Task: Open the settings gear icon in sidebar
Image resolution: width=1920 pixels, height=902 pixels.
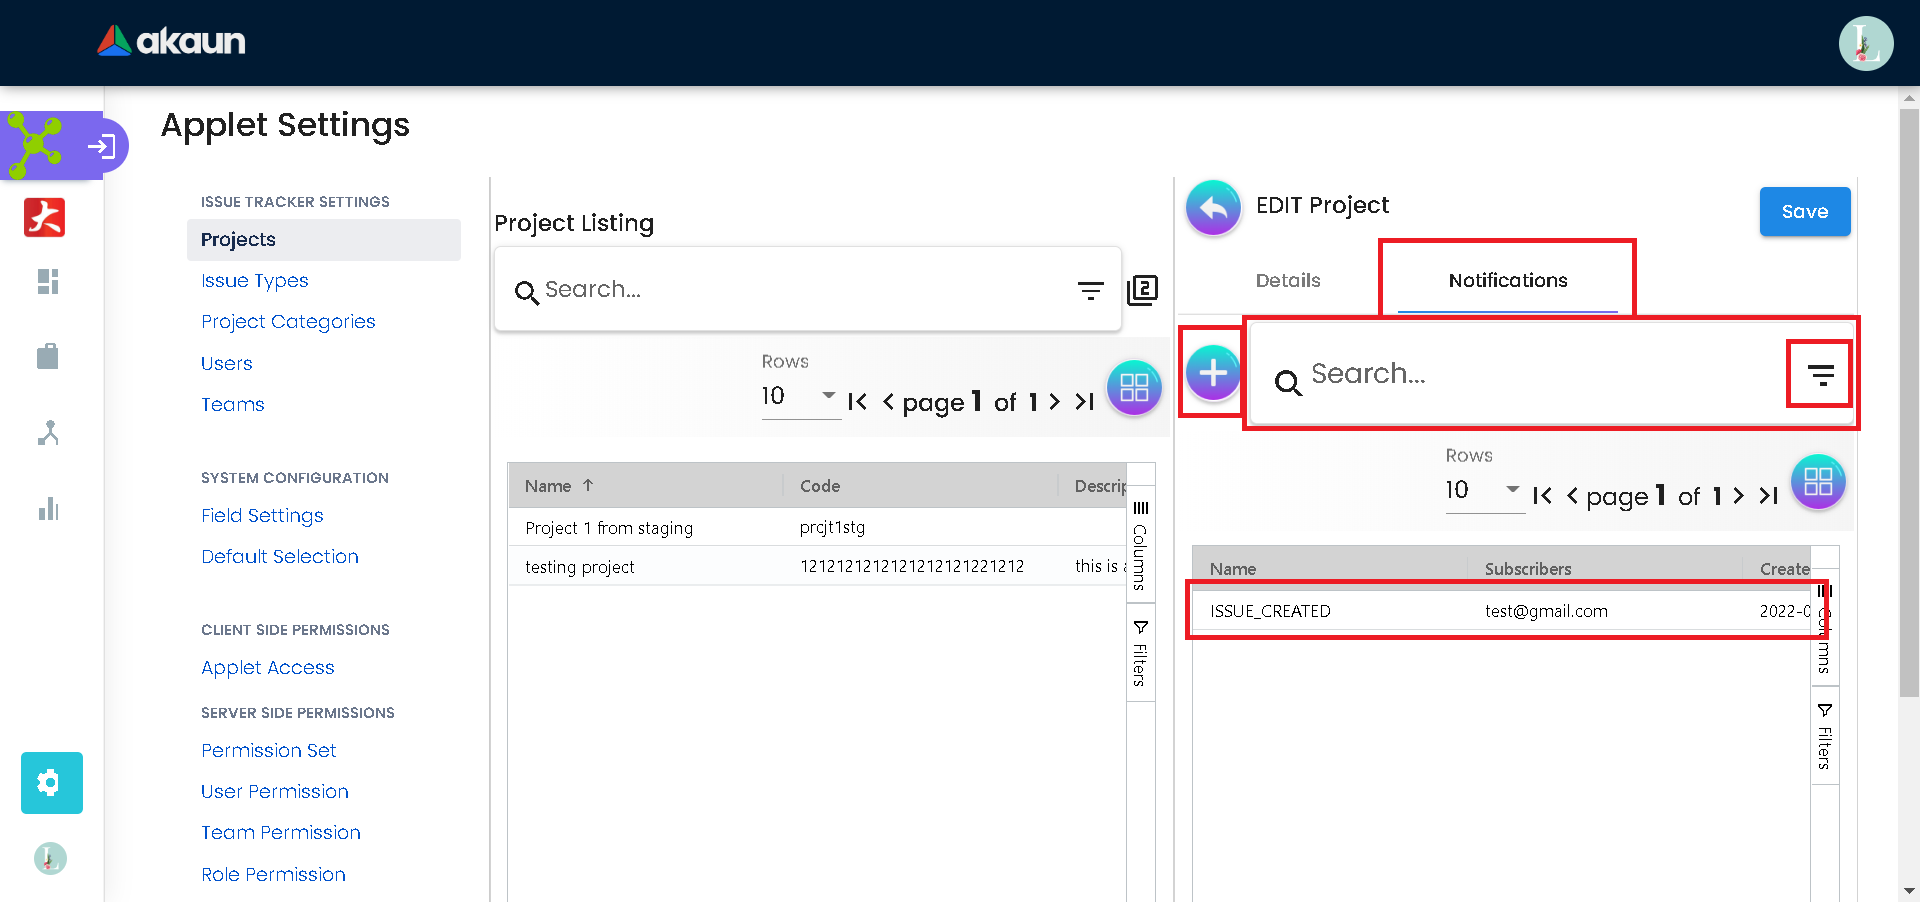Action: tap(51, 782)
